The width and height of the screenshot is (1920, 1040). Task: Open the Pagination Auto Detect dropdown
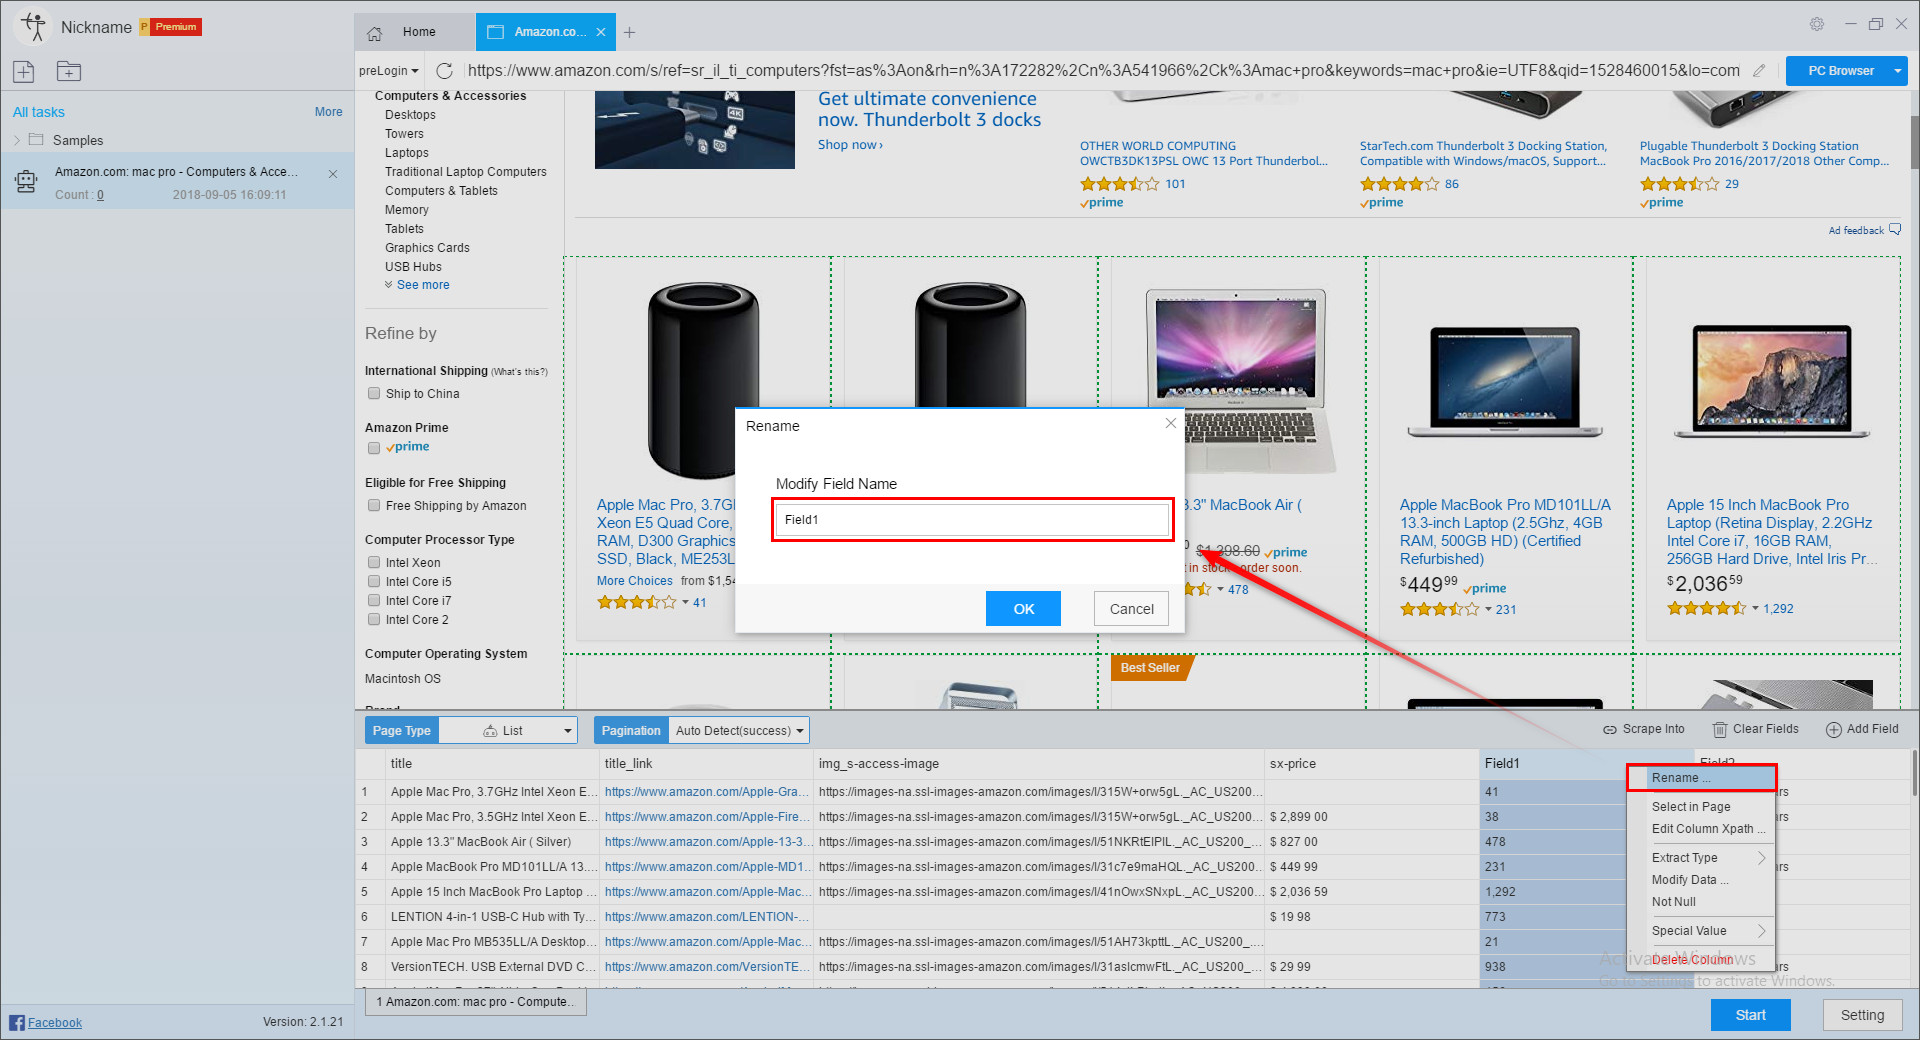coord(739,731)
